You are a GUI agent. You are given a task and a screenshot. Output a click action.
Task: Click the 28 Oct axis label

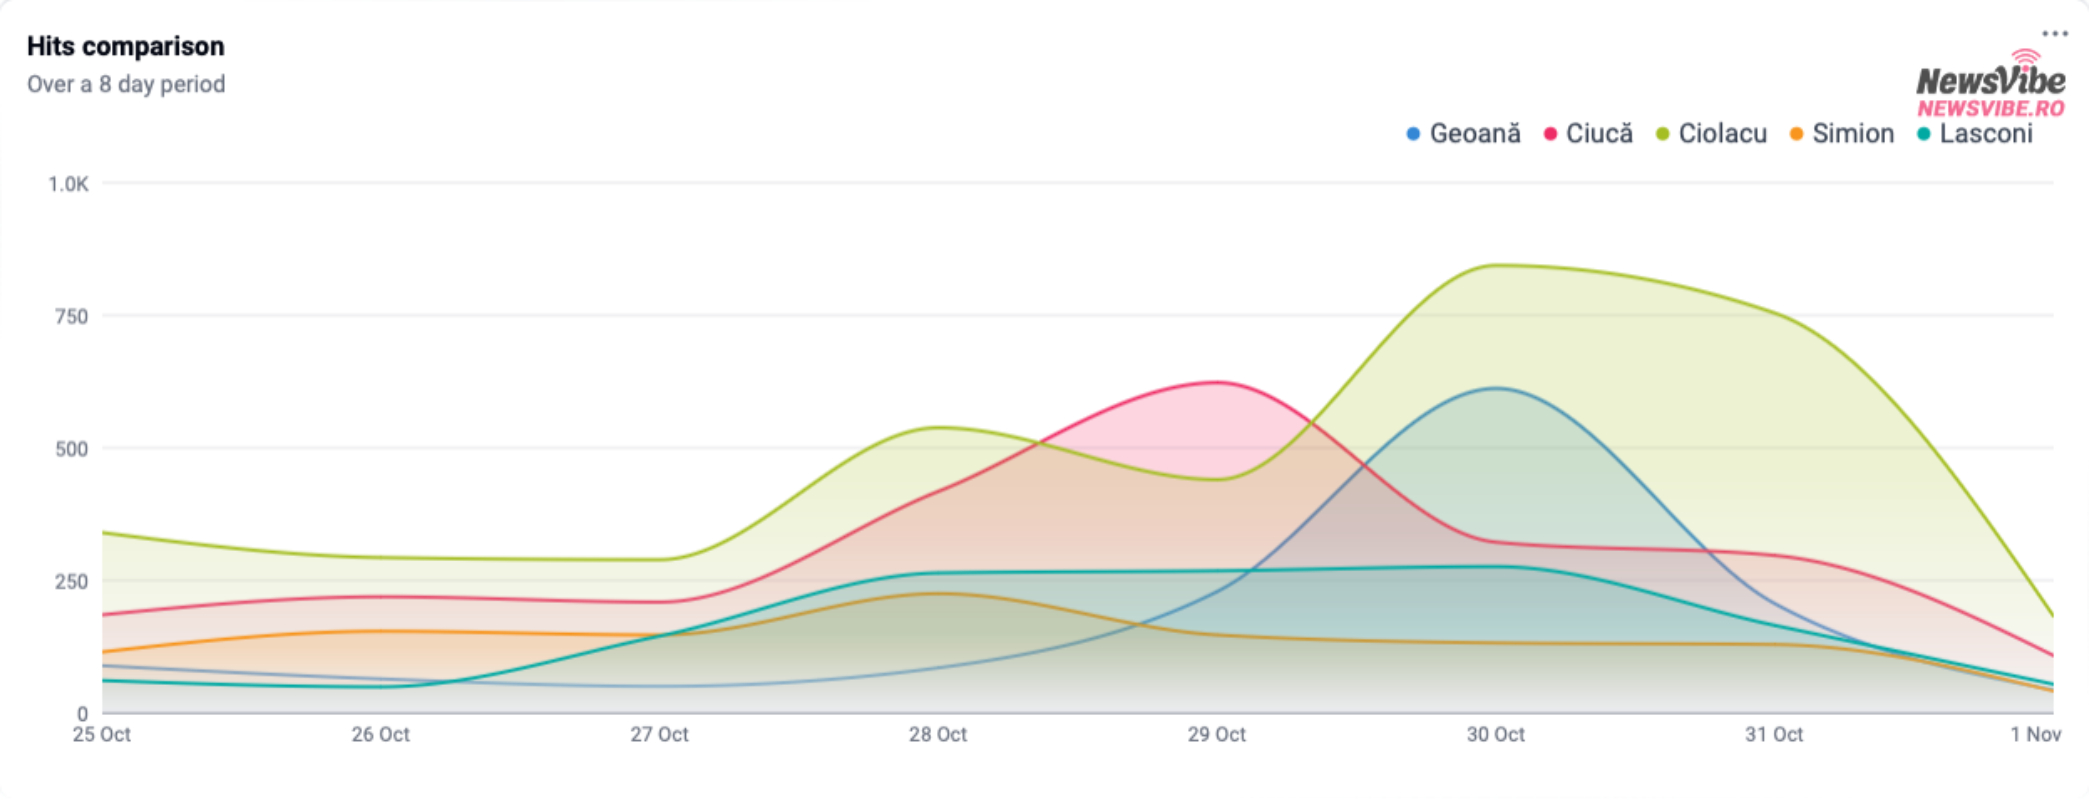coord(938,734)
